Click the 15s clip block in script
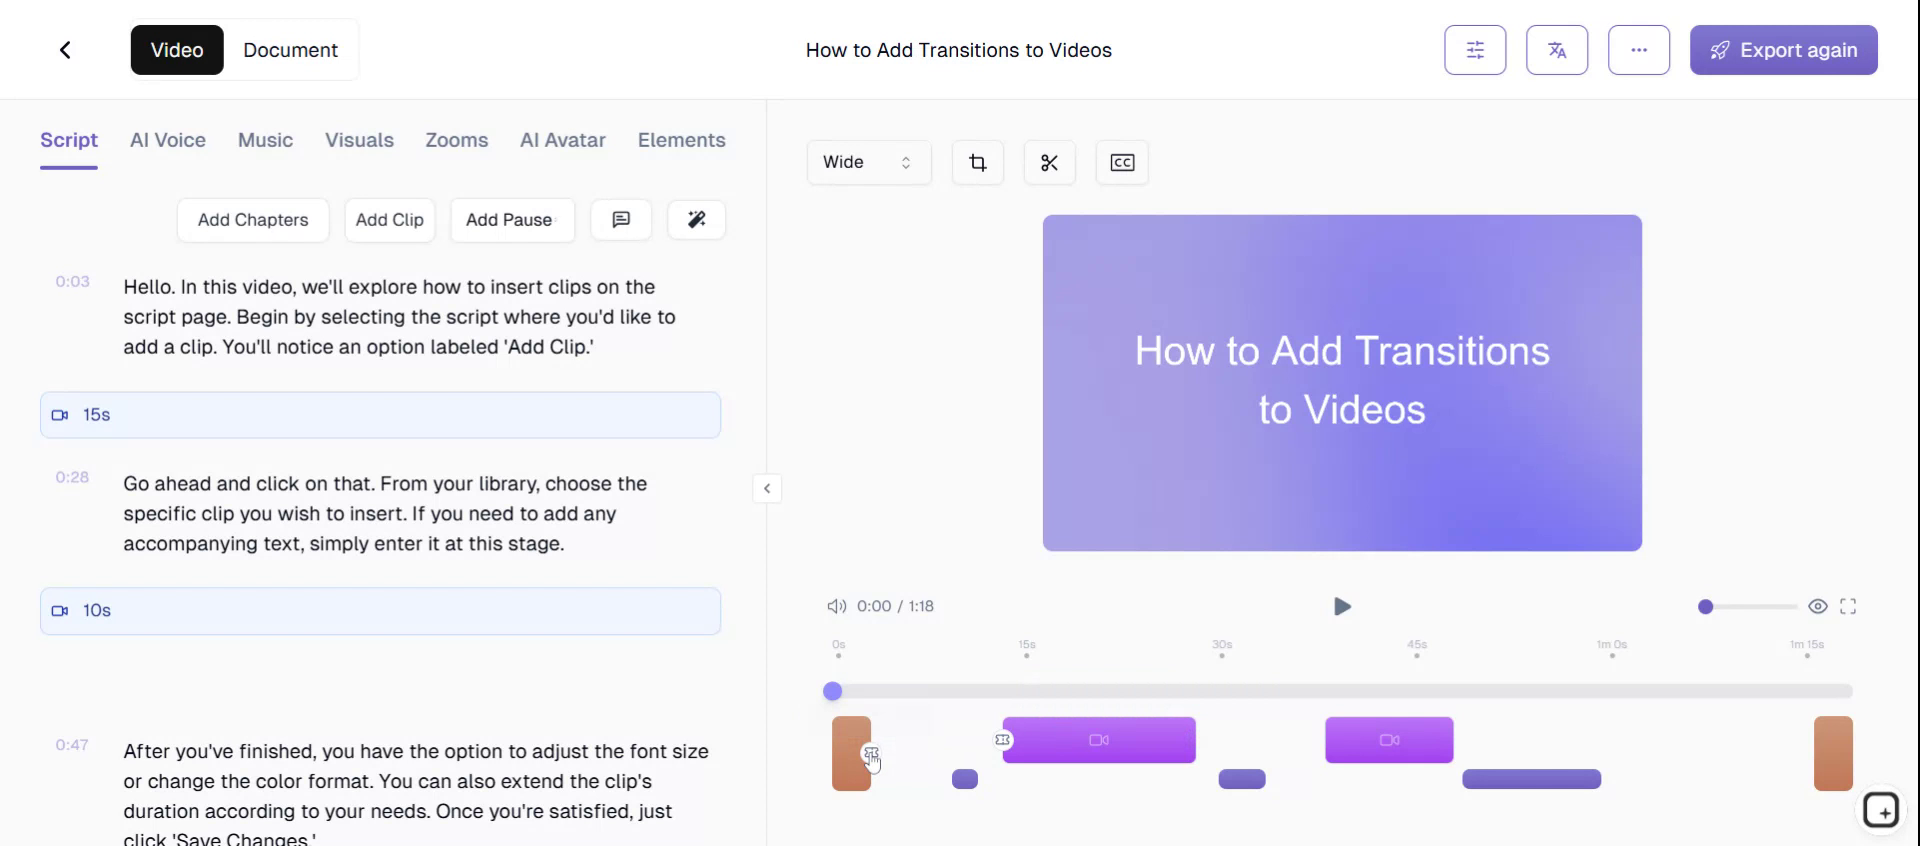The height and width of the screenshot is (846, 1920). coord(380,415)
